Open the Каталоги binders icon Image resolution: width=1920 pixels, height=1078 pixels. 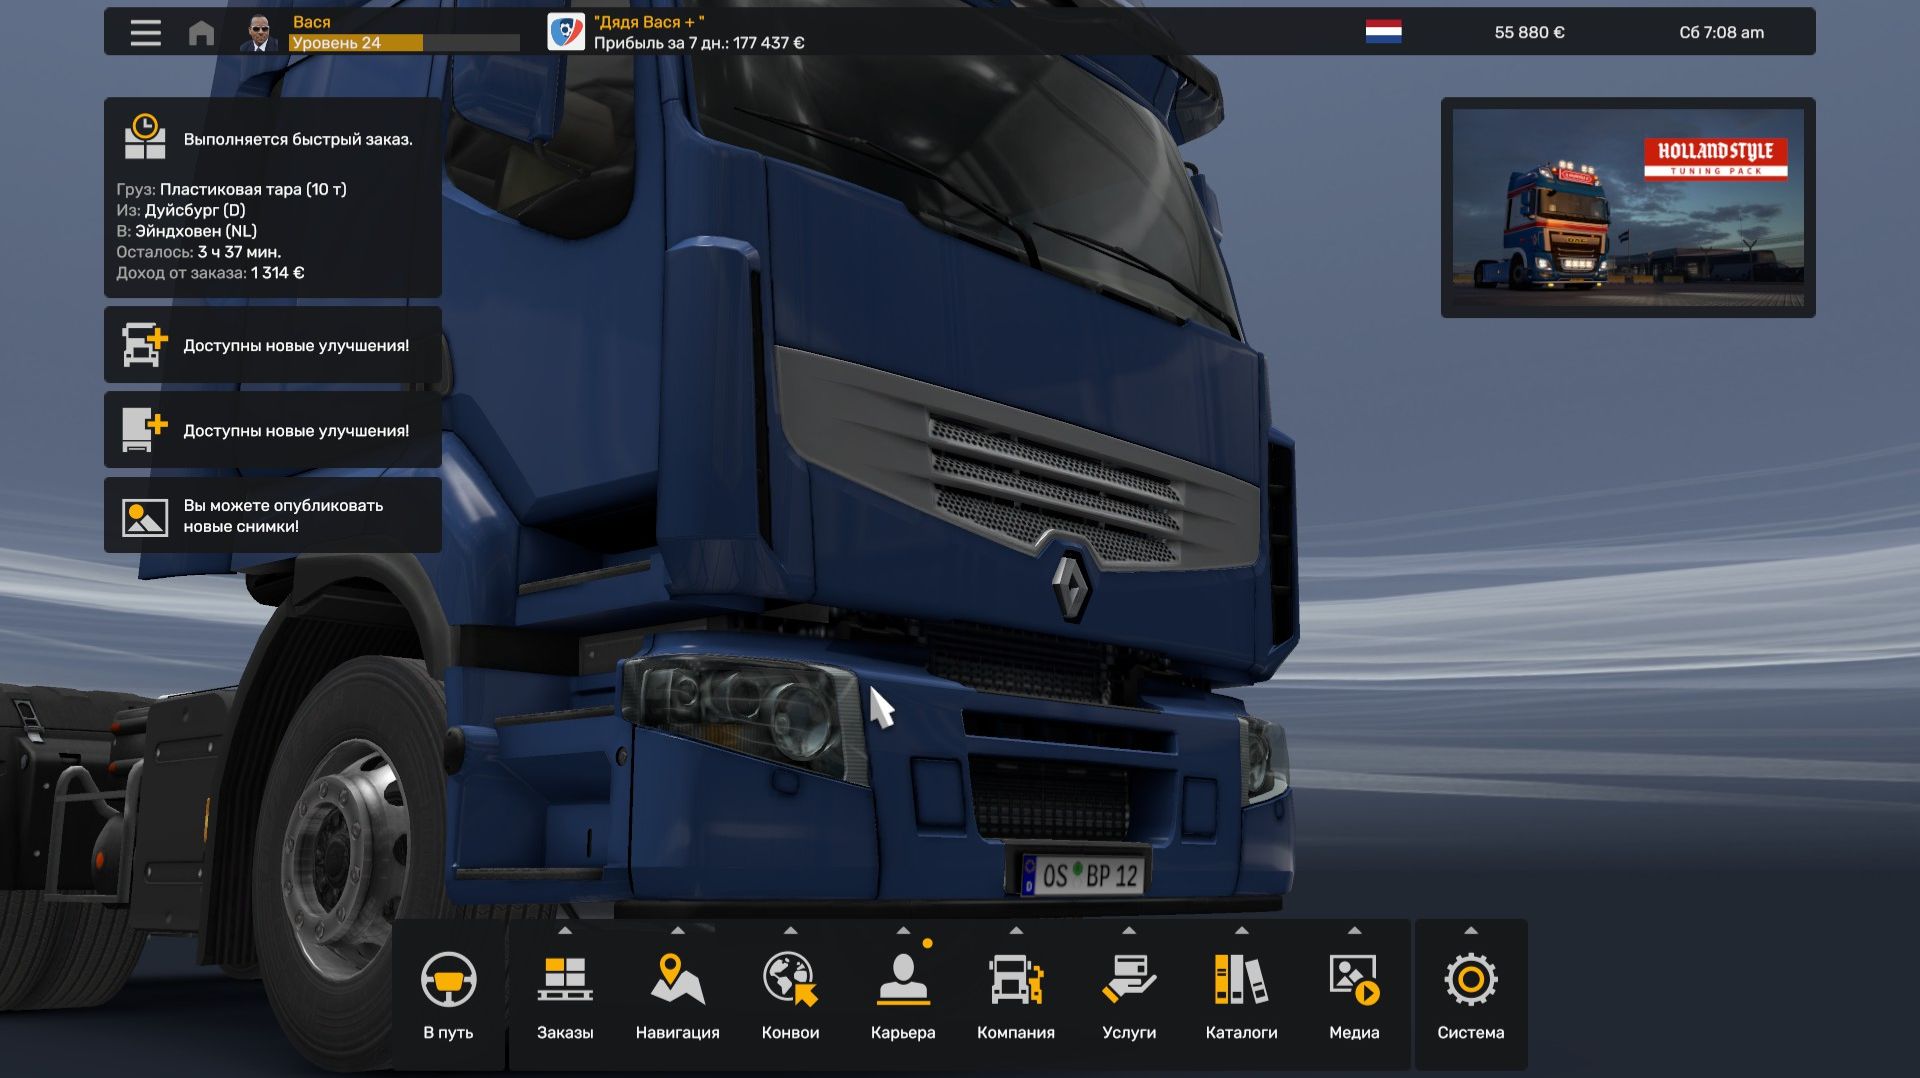tap(1241, 978)
